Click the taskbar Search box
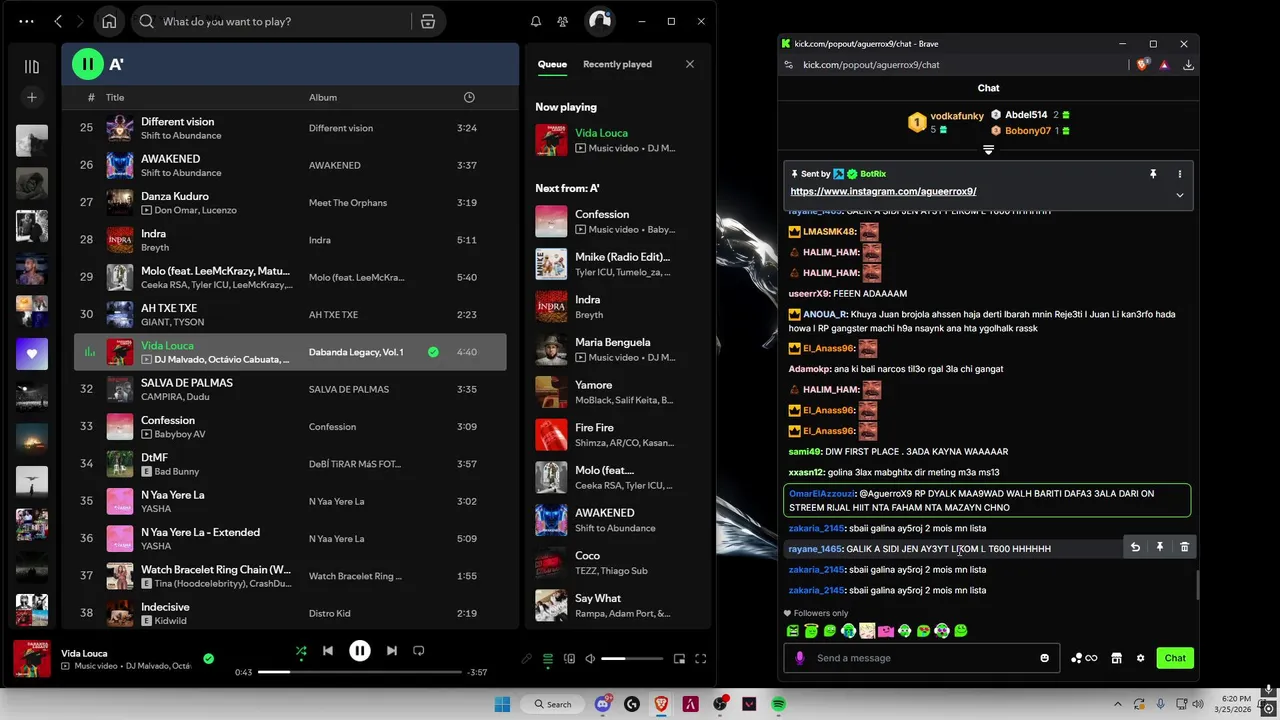This screenshot has width=1280, height=720. coord(553,704)
